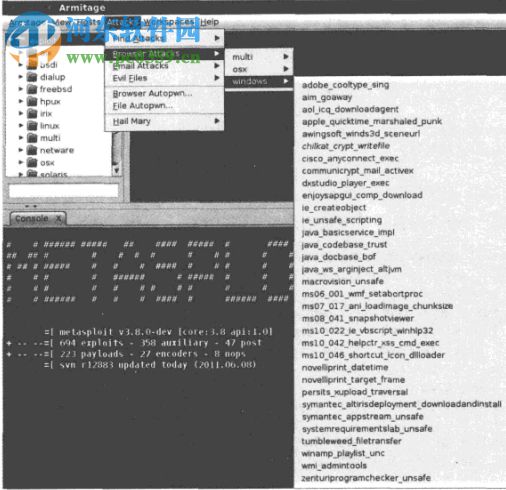Select cisco_anyconnect_exec exploit

[x=350, y=159]
